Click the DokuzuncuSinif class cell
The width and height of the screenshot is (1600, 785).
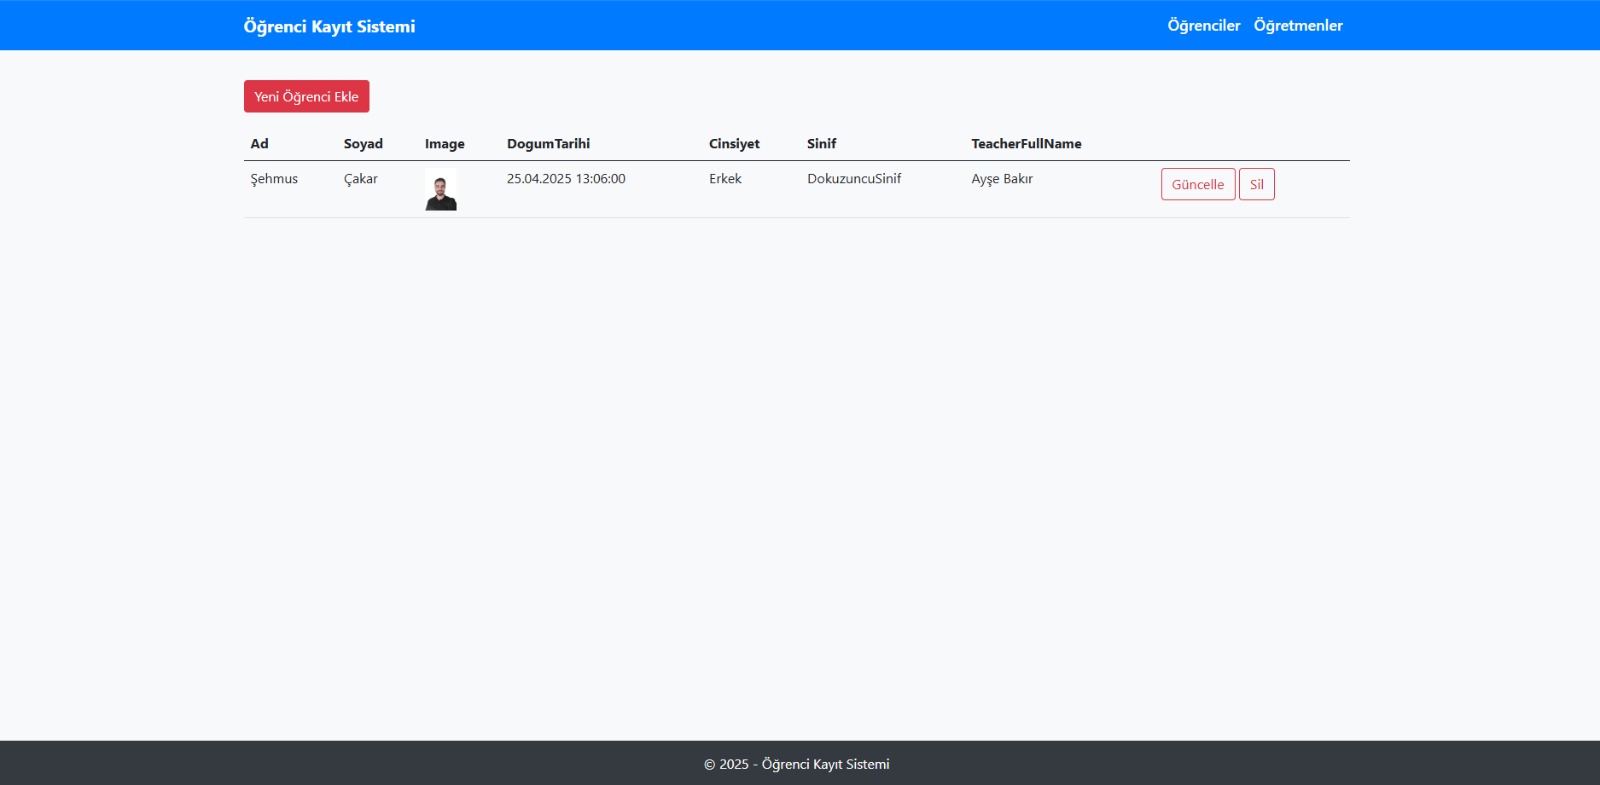pyautogui.click(x=854, y=179)
